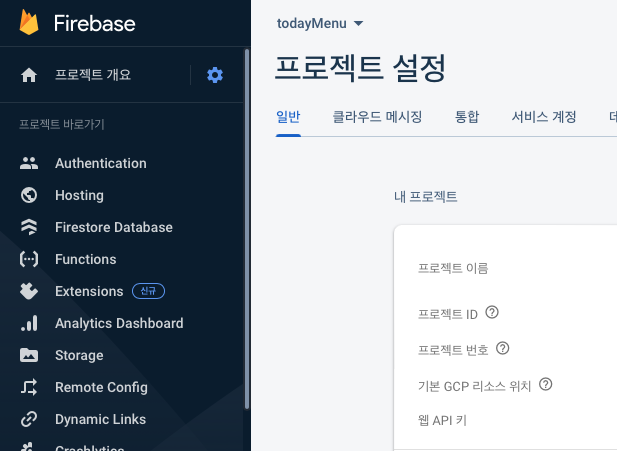617x451 pixels.
Task: Open Authentication in the sidebar
Action: [101, 163]
